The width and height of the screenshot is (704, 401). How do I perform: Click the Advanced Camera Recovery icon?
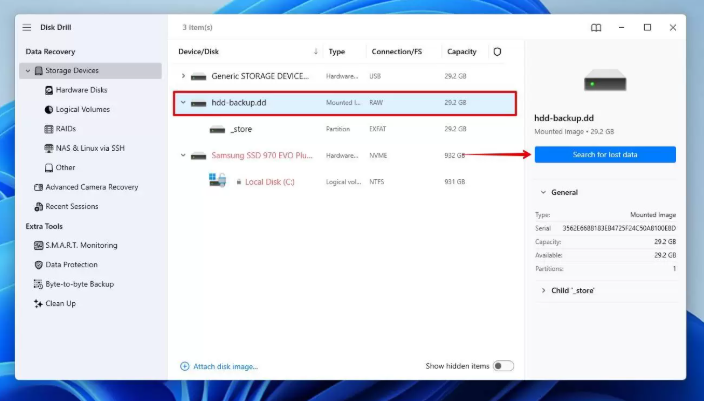coord(39,187)
